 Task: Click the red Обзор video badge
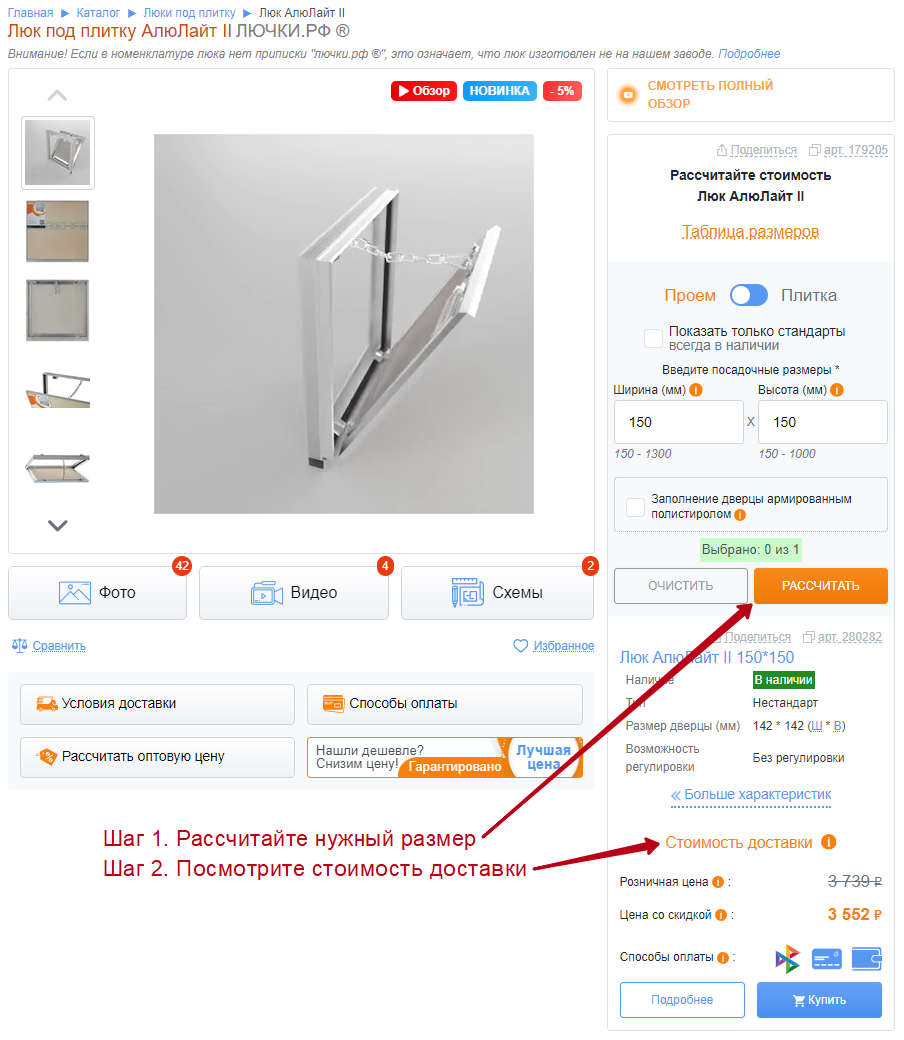[424, 91]
